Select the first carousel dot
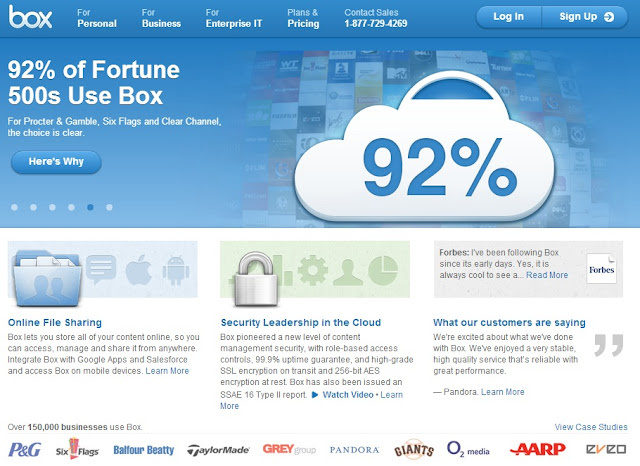This screenshot has height=466, width=640. (14, 207)
